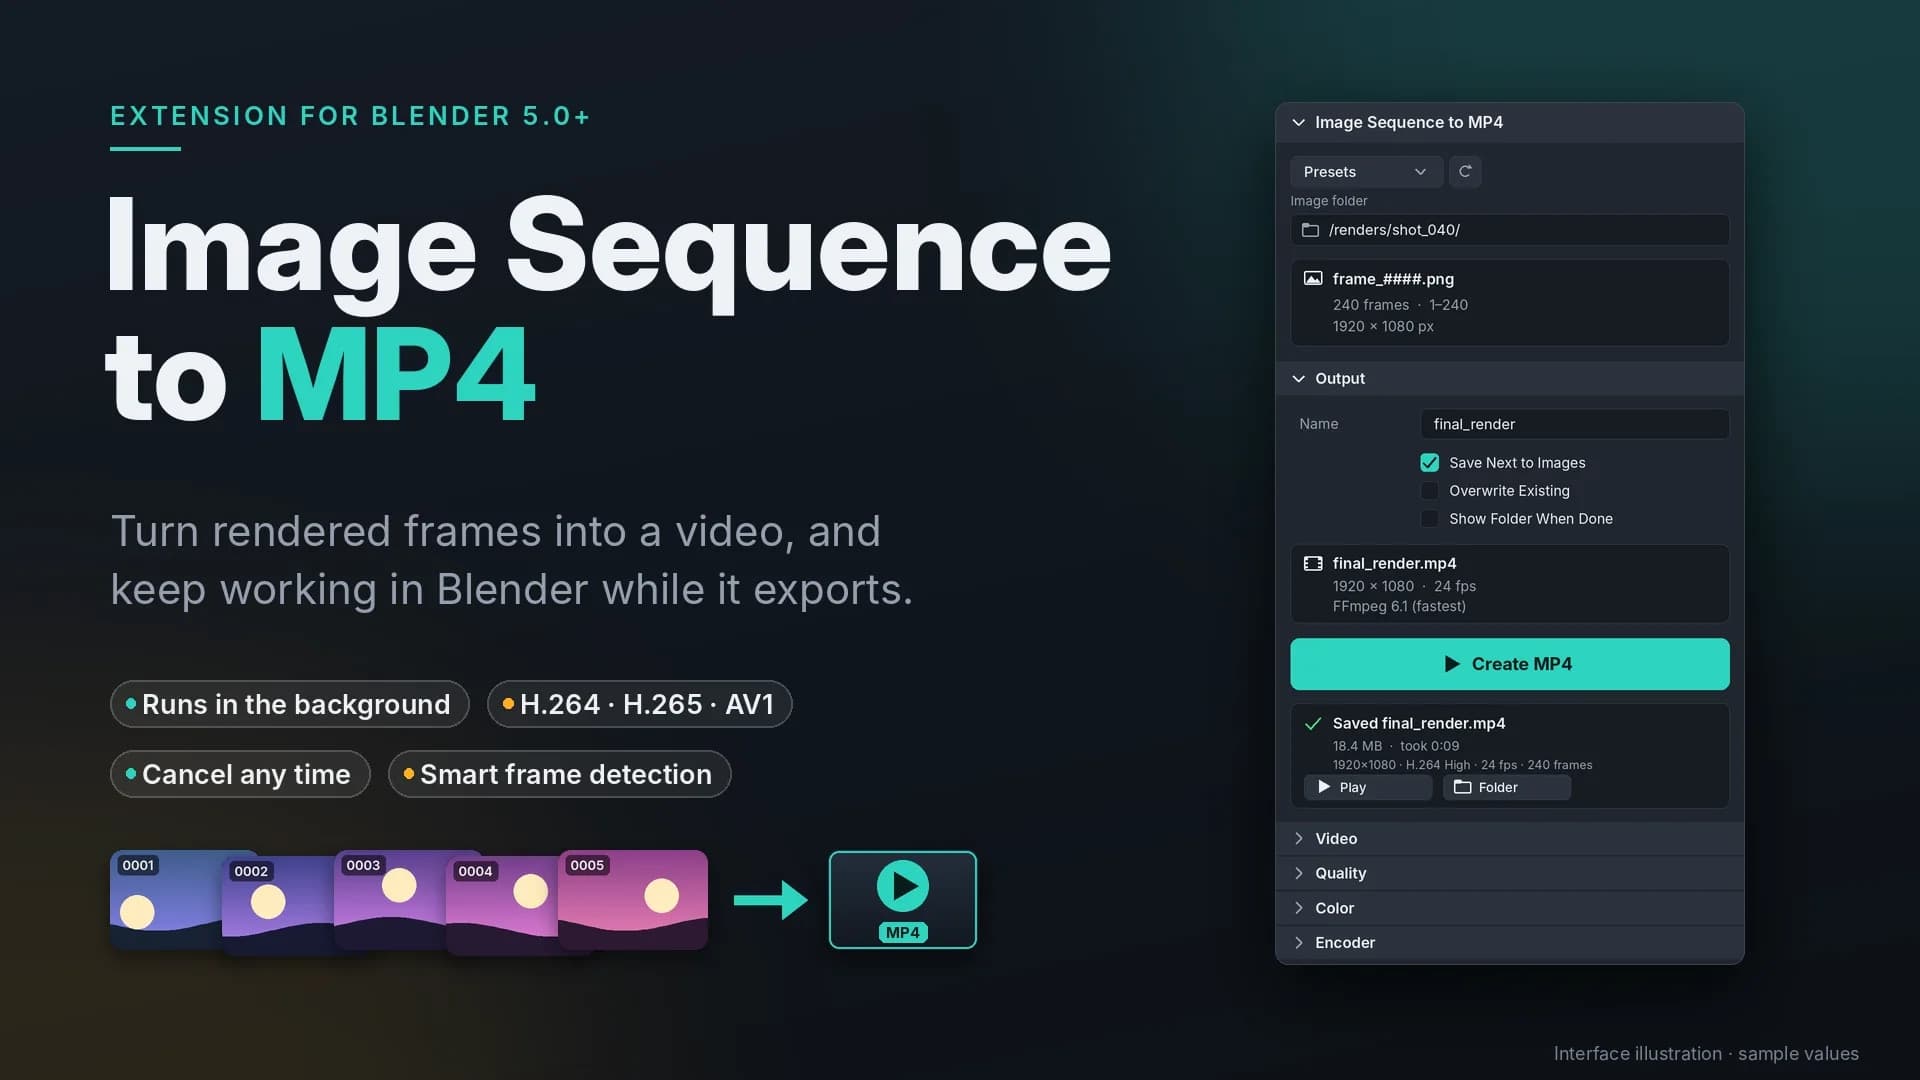Click the green checkmark next to Saved final_render.mp4
Screen dimensions: 1920x1080
point(1313,723)
